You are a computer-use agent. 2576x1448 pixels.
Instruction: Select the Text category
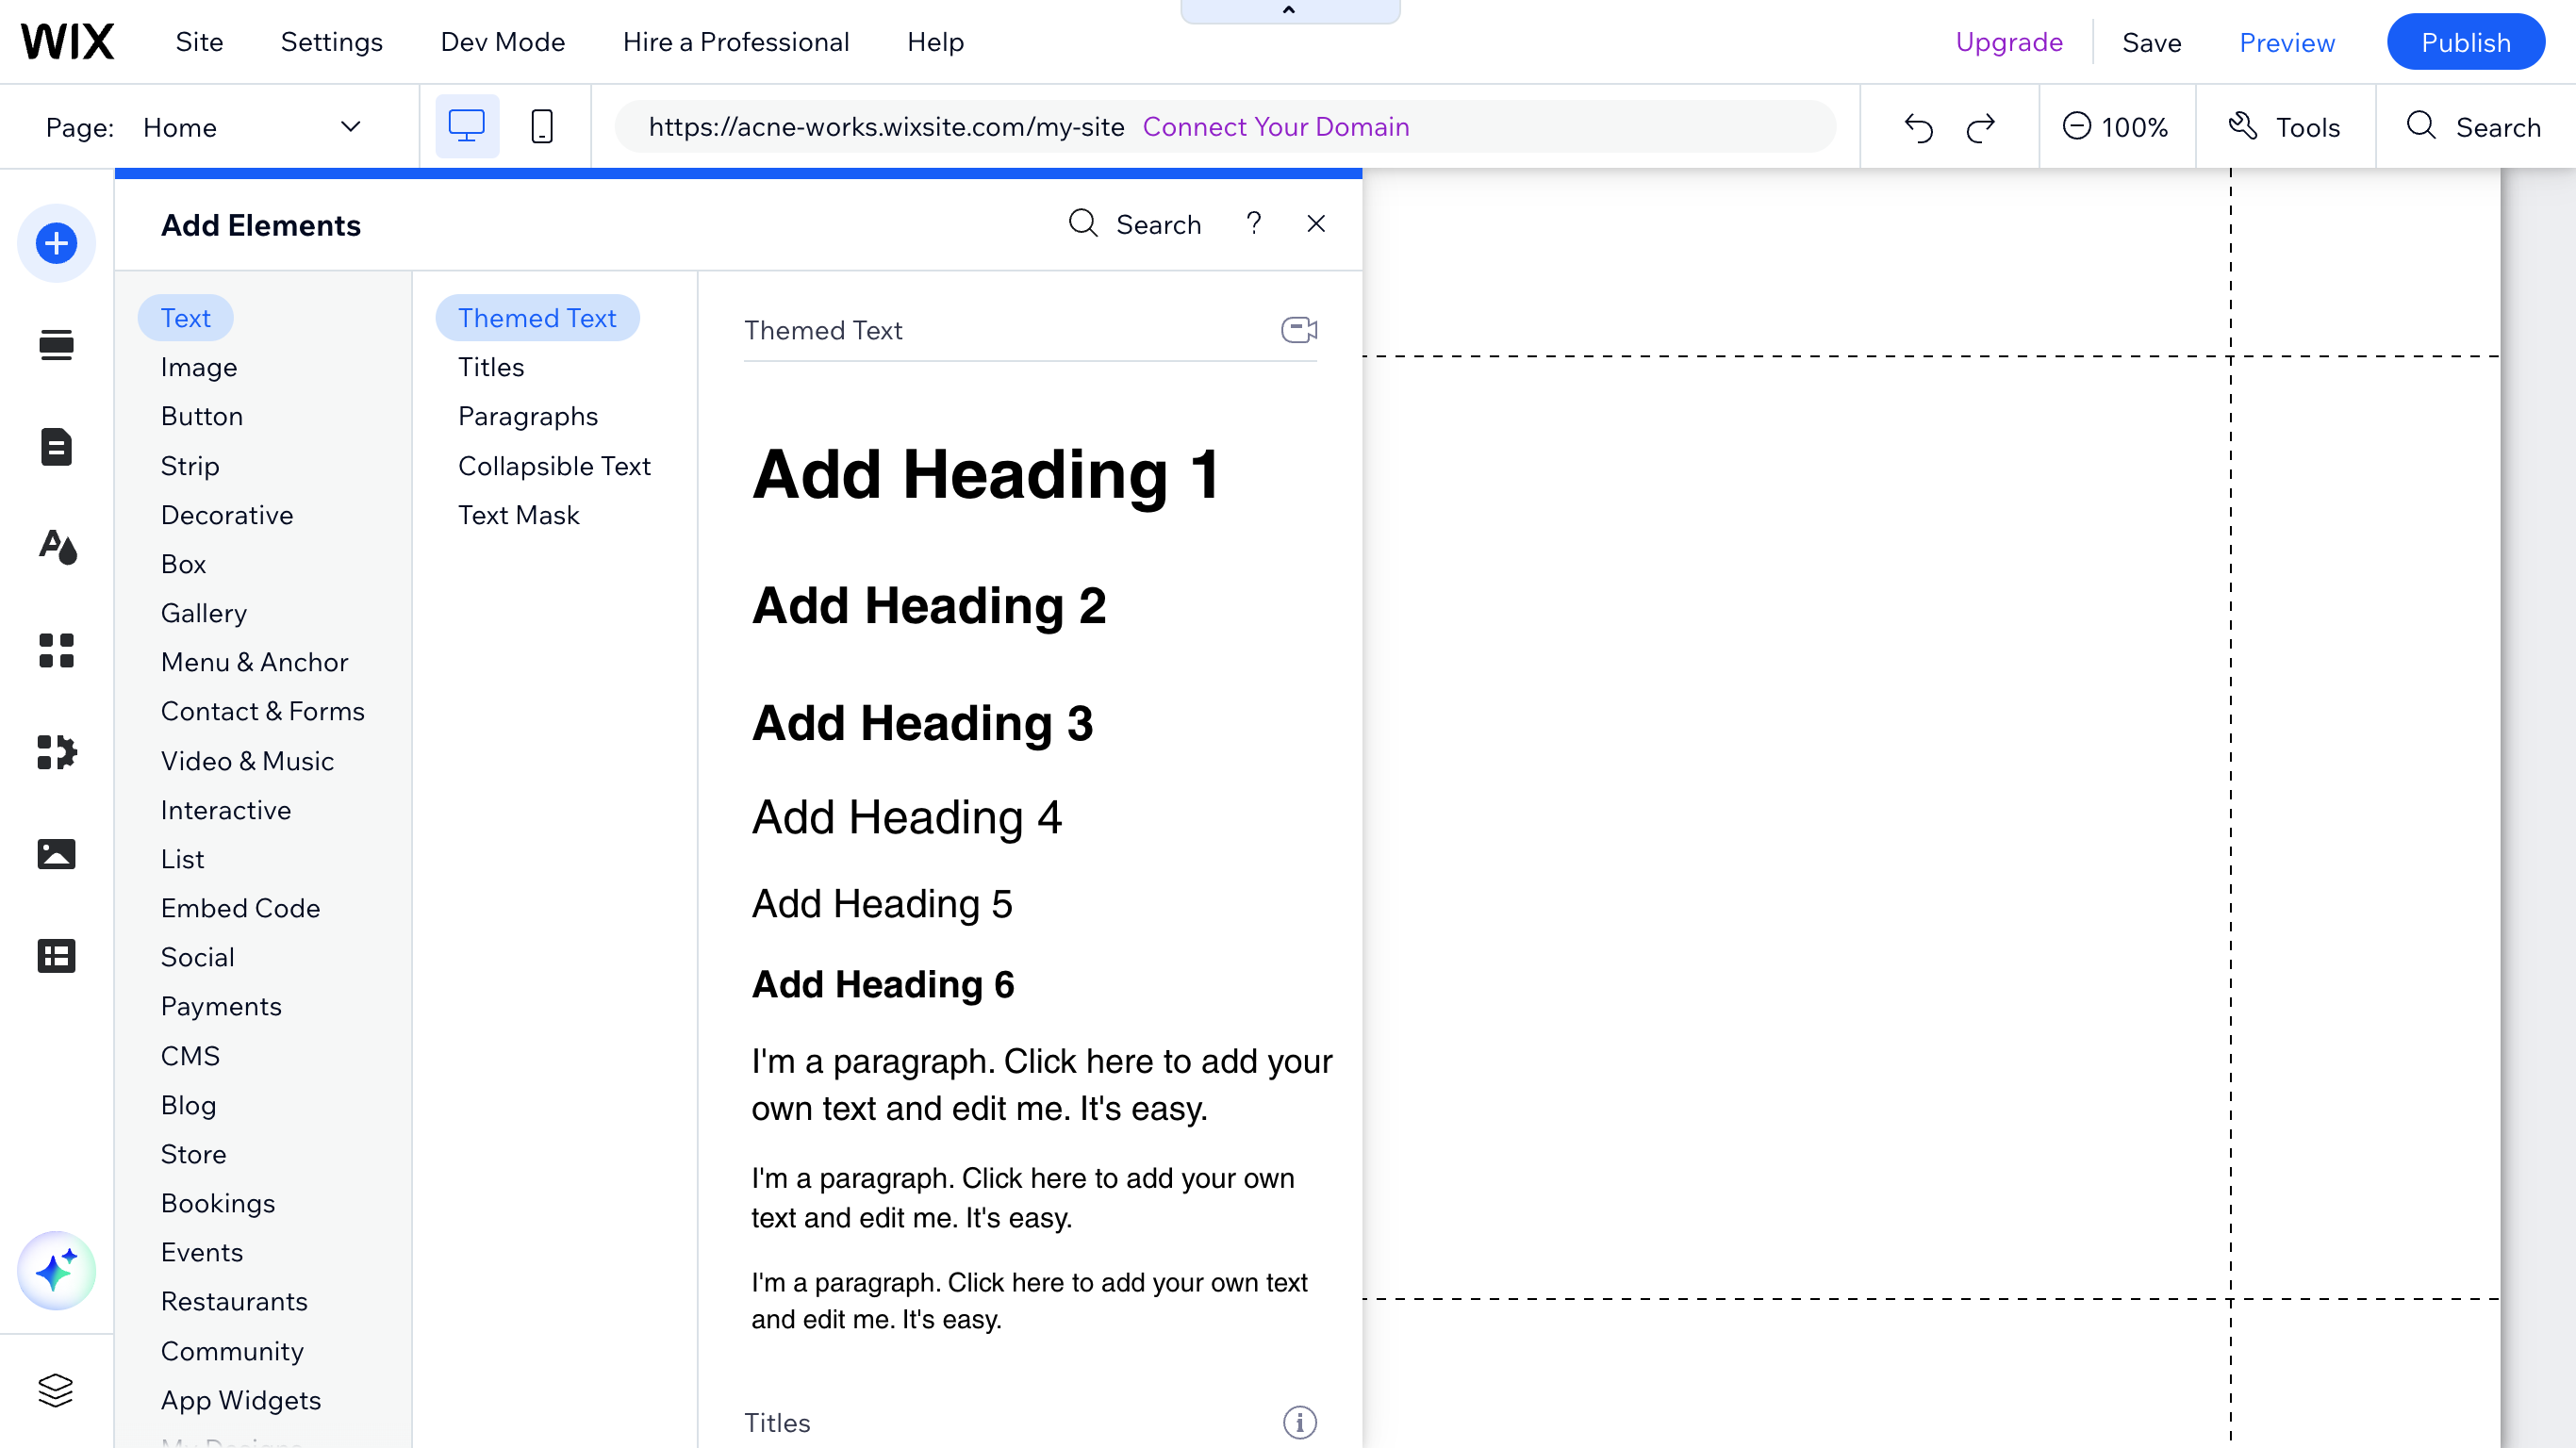coord(185,318)
